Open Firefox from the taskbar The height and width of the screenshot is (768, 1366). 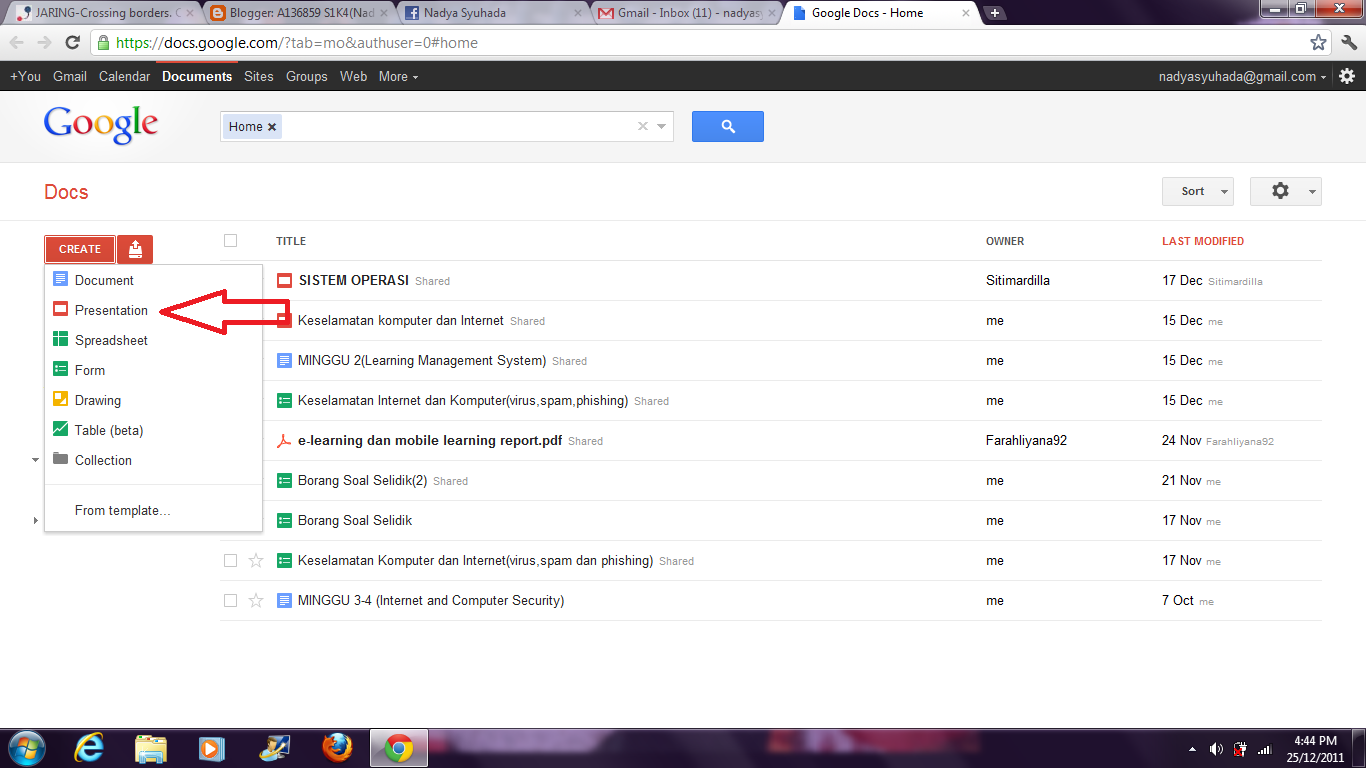337,748
